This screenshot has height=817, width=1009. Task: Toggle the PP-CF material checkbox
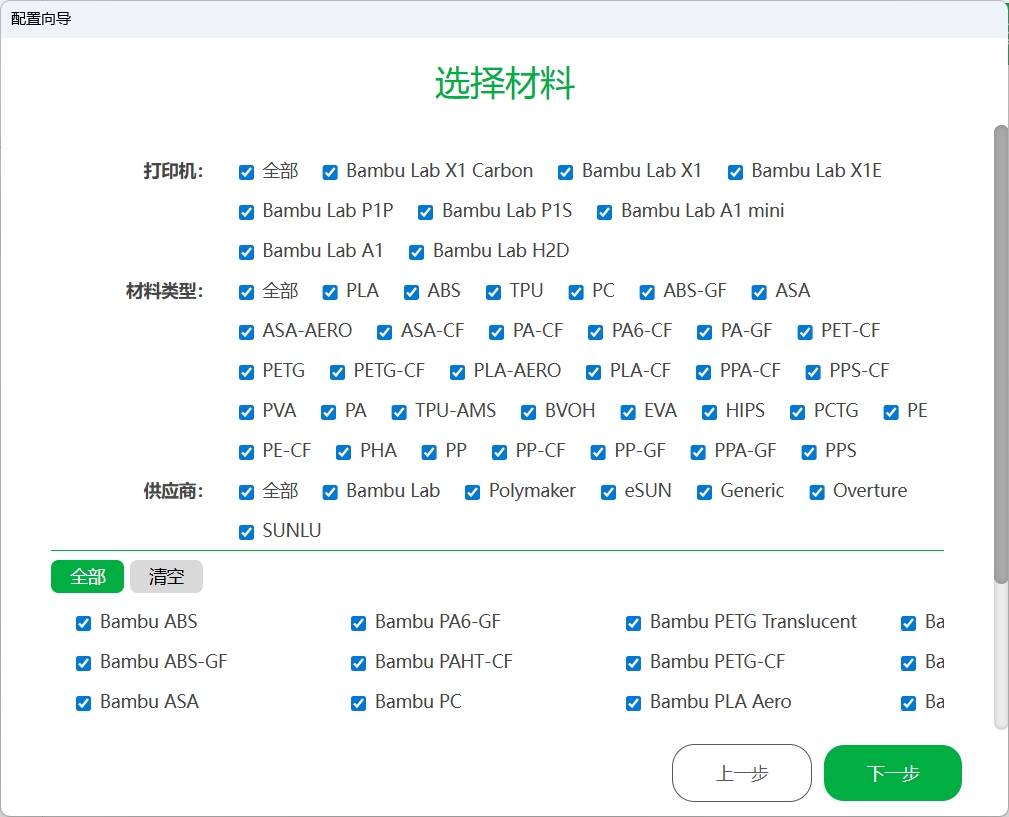(x=499, y=452)
